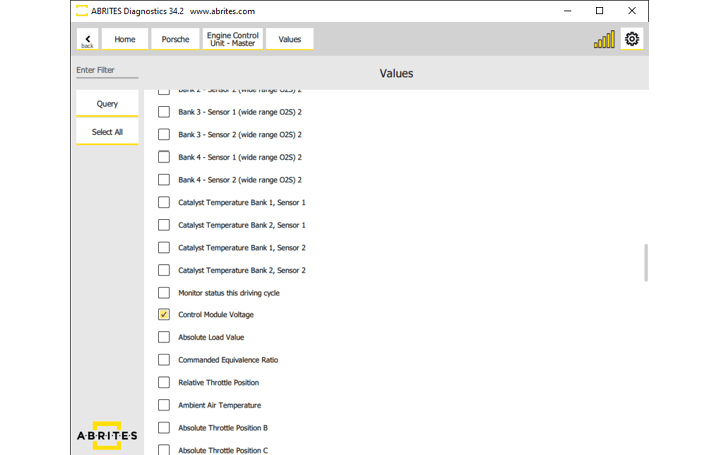Go to Home breadcrumb
The height and width of the screenshot is (455, 719).
coord(125,39)
